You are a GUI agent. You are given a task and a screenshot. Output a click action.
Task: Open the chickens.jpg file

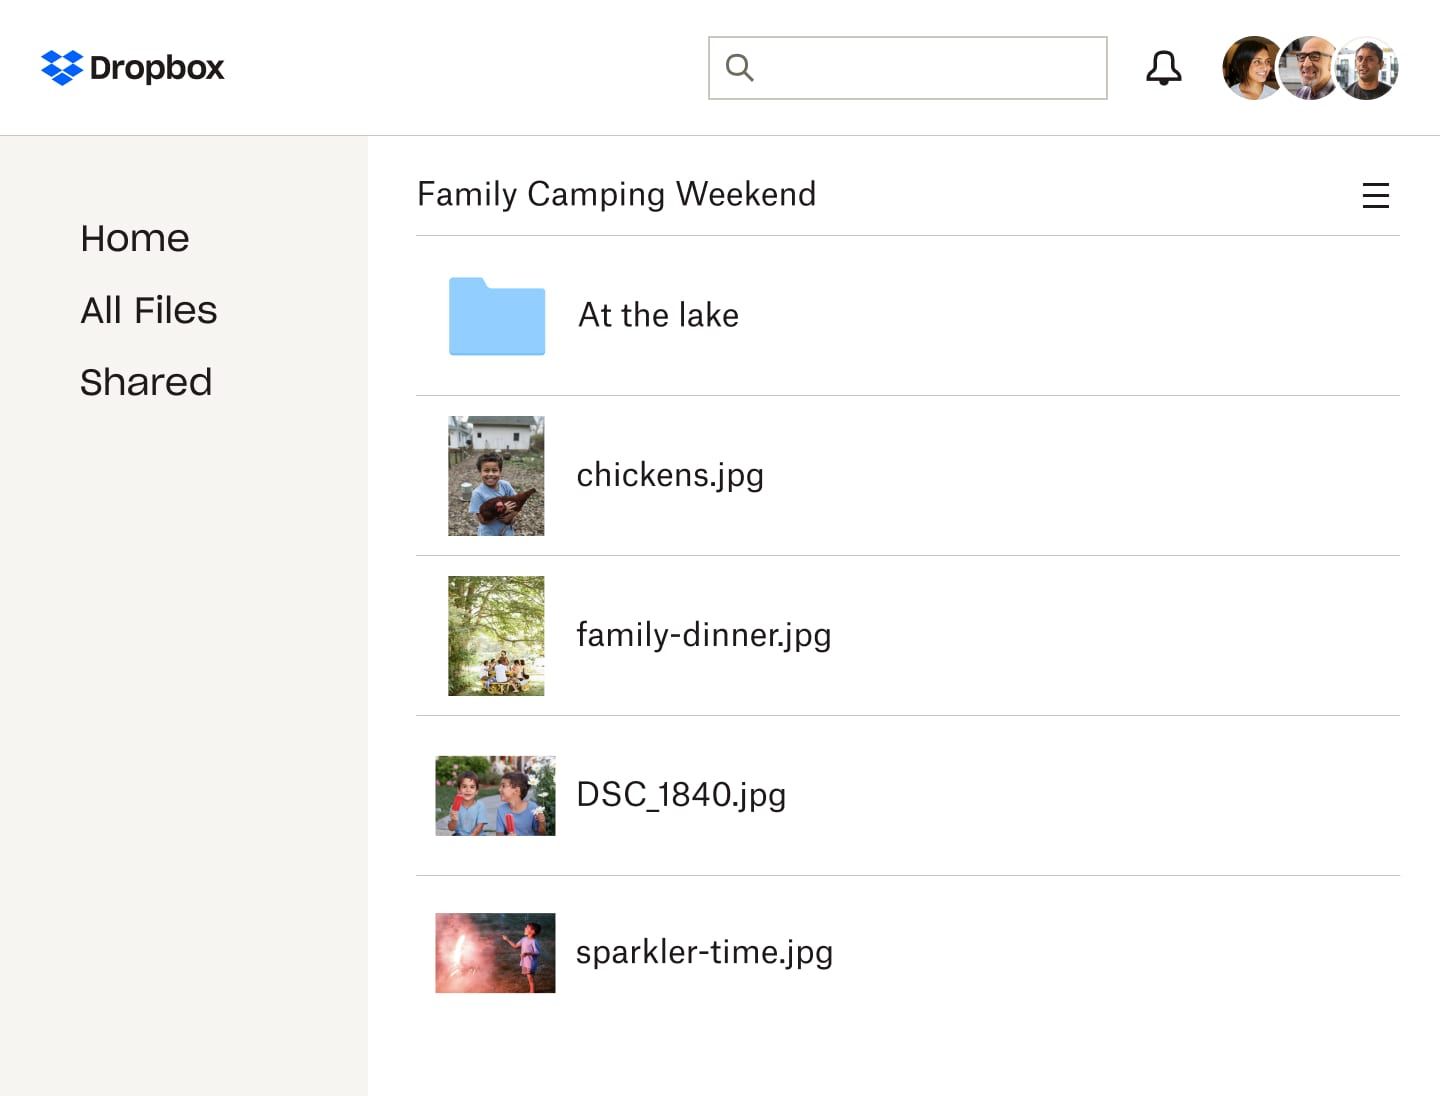pyautogui.click(x=670, y=476)
